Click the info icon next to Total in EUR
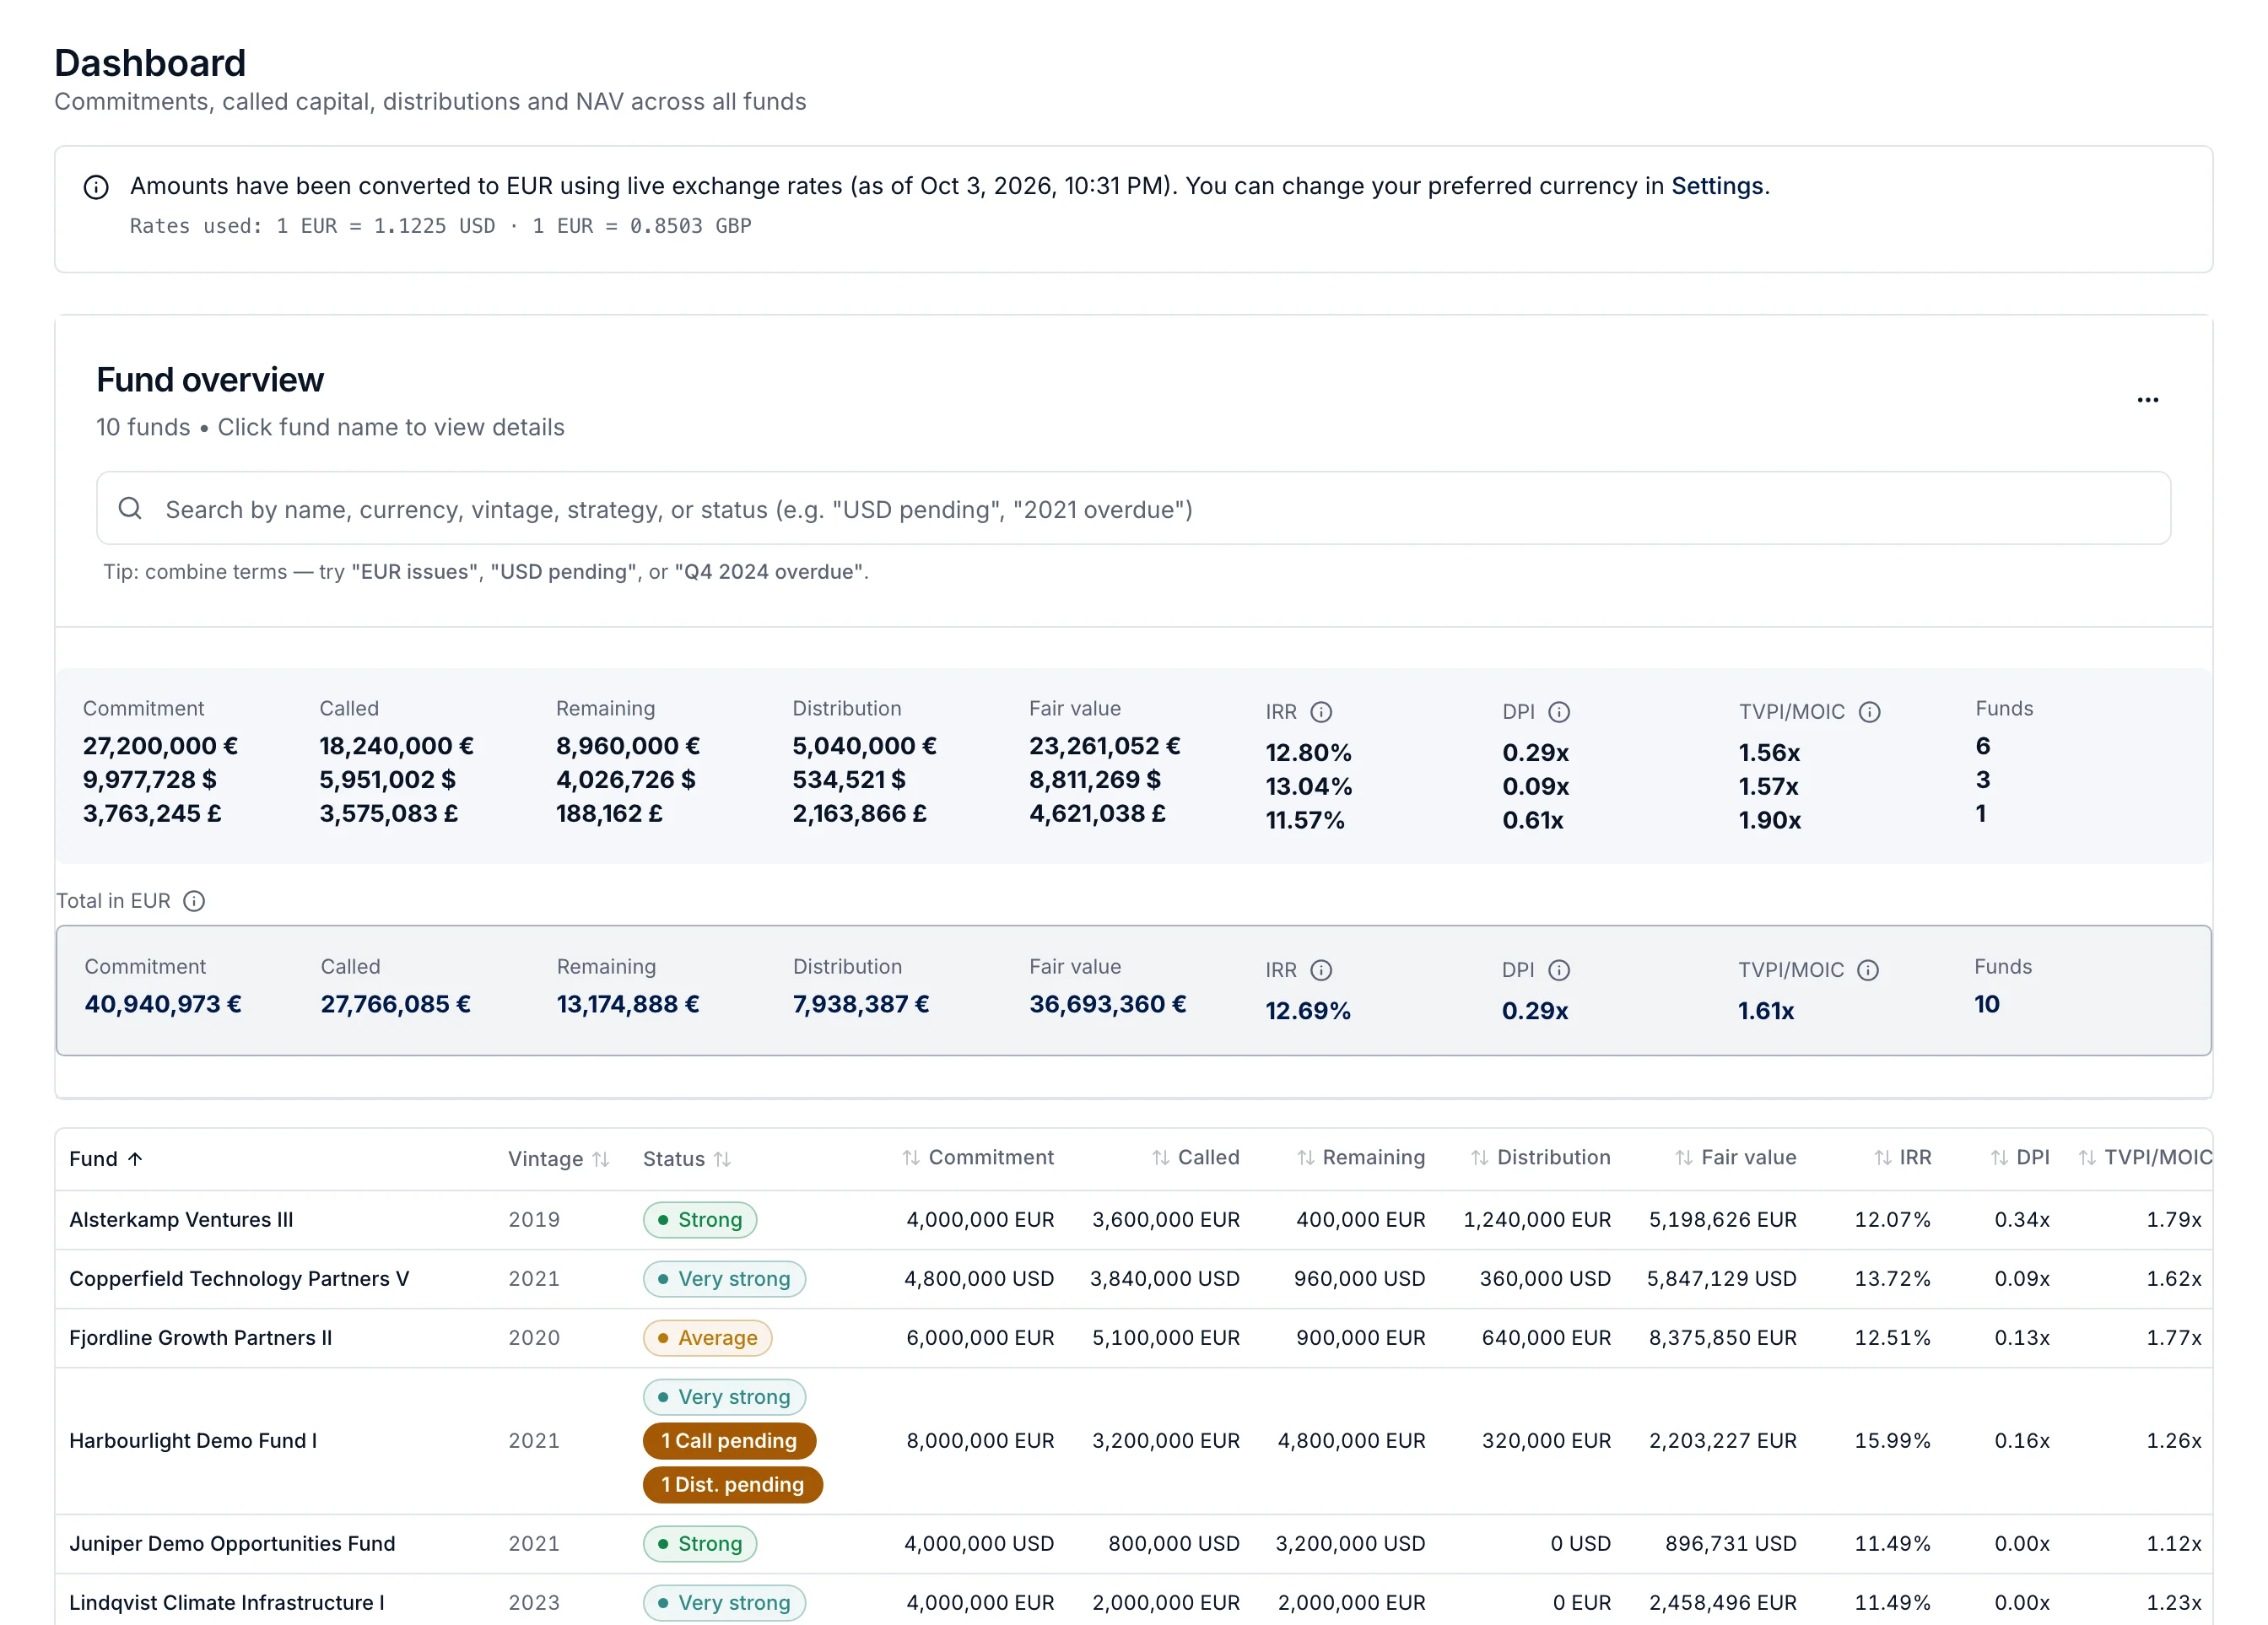The width and height of the screenshot is (2268, 1625). click(194, 901)
